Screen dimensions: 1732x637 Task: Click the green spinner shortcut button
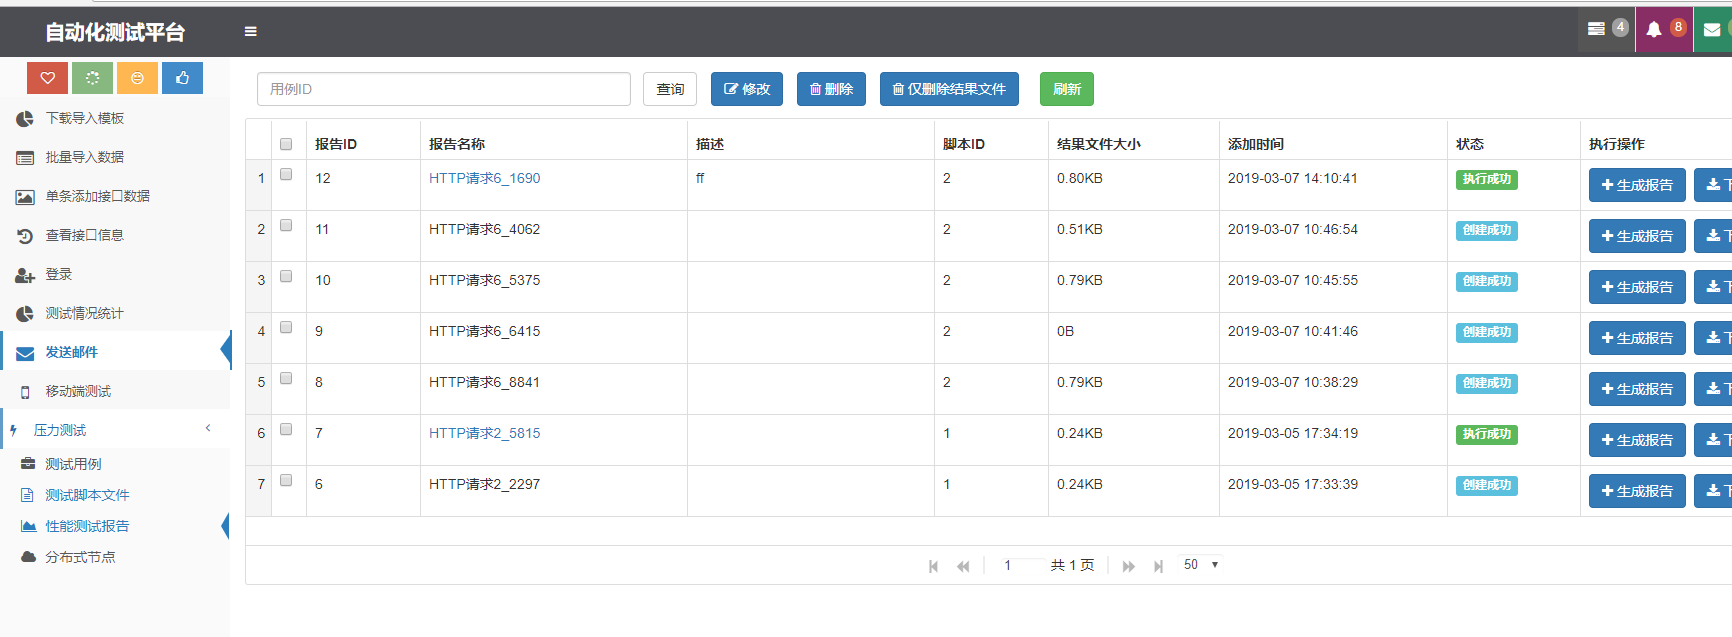(92, 78)
